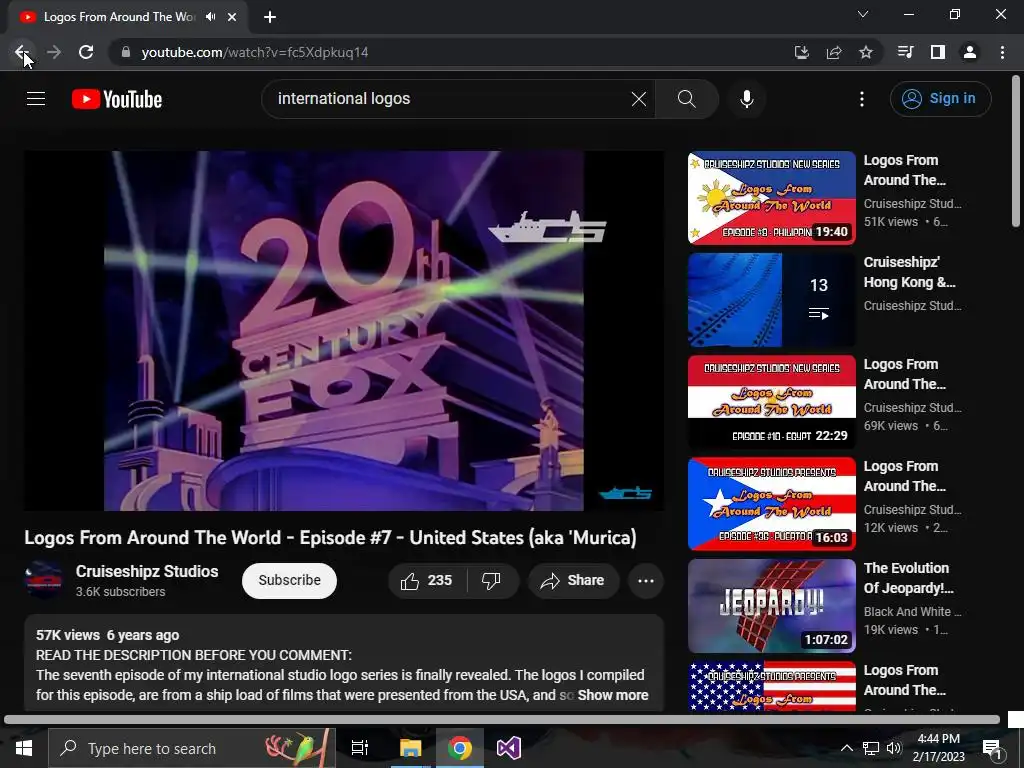Open Chrome three-dot menu
Image resolution: width=1024 pixels, height=768 pixels.
click(x=1002, y=52)
